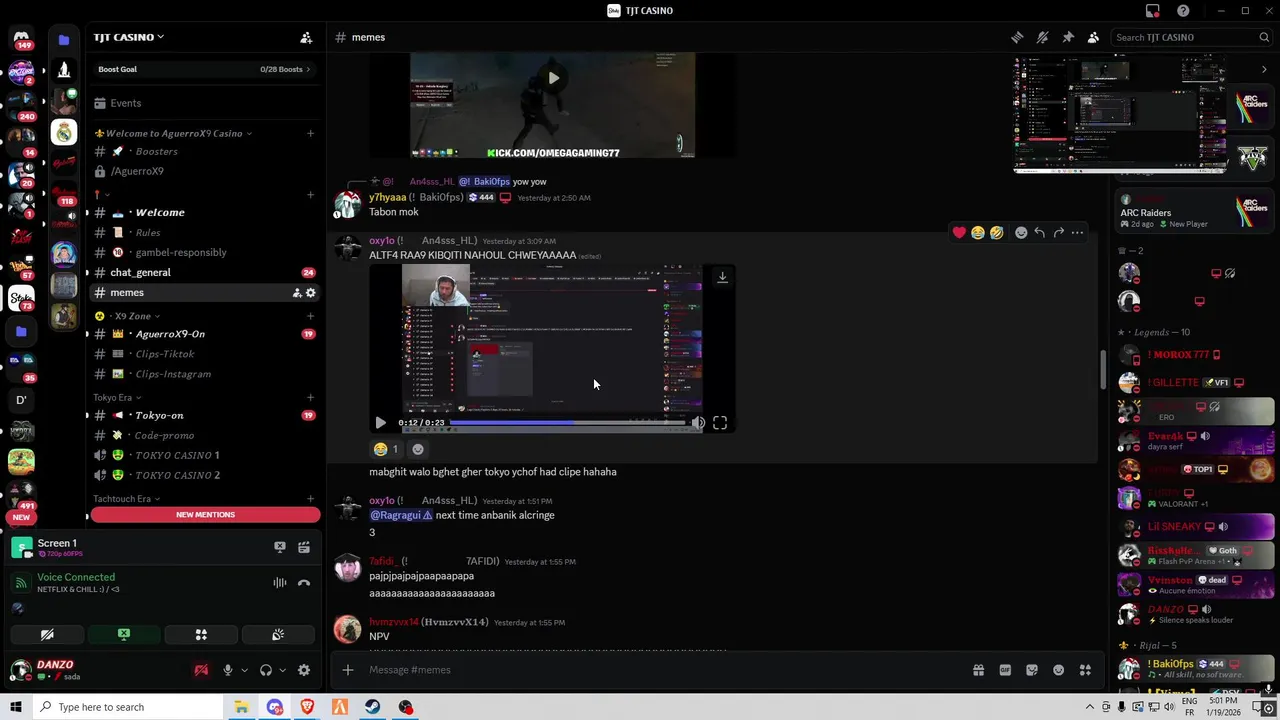Add a reaction with smiley below video
1280x720 pixels.
coord(418,450)
